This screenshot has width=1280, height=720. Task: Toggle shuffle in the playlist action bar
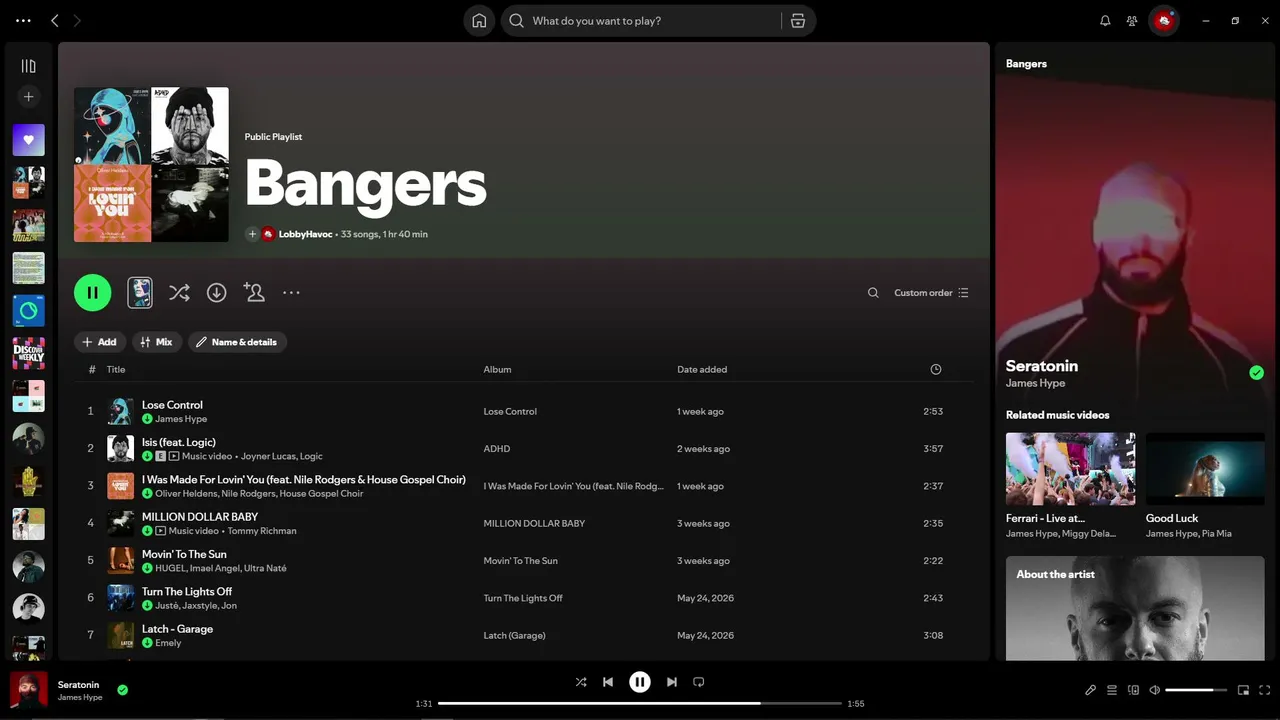(179, 293)
